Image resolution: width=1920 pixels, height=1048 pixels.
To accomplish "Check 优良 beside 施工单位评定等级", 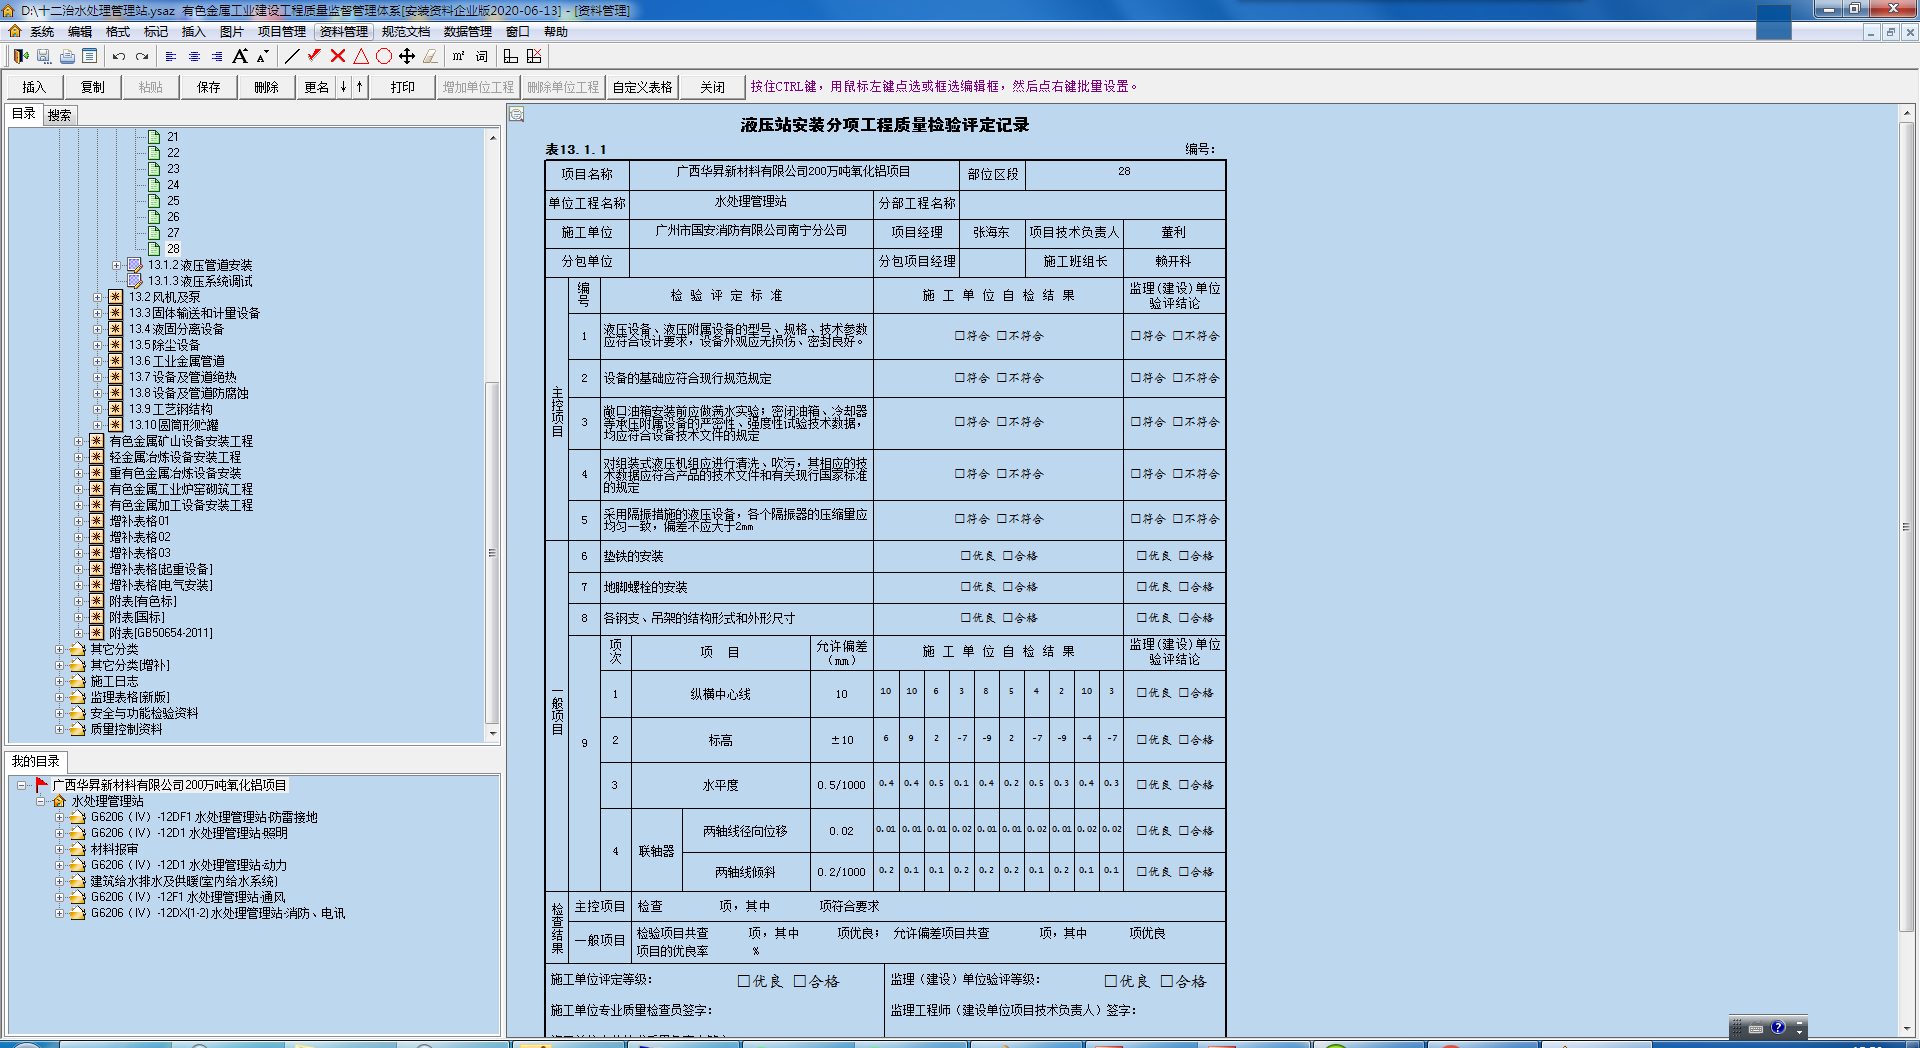I will click(x=744, y=982).
